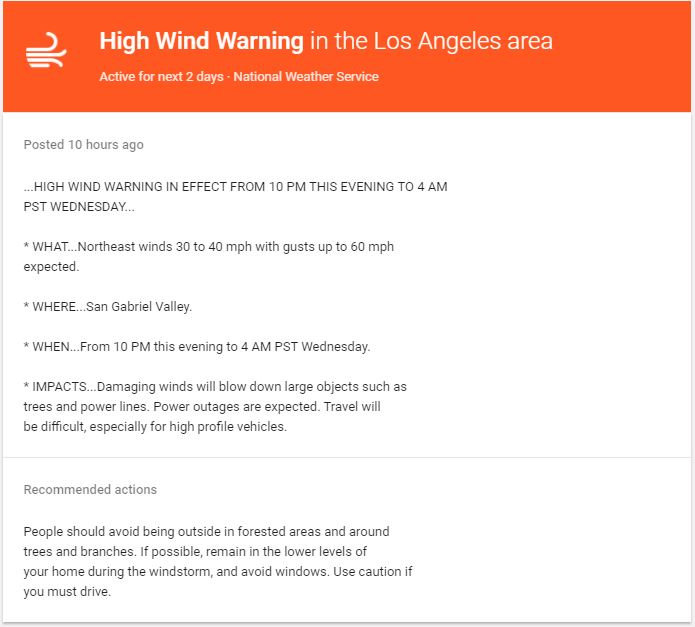
Task: Click the WHERE San Gabriel Valley line
Action: coord(108,307)
